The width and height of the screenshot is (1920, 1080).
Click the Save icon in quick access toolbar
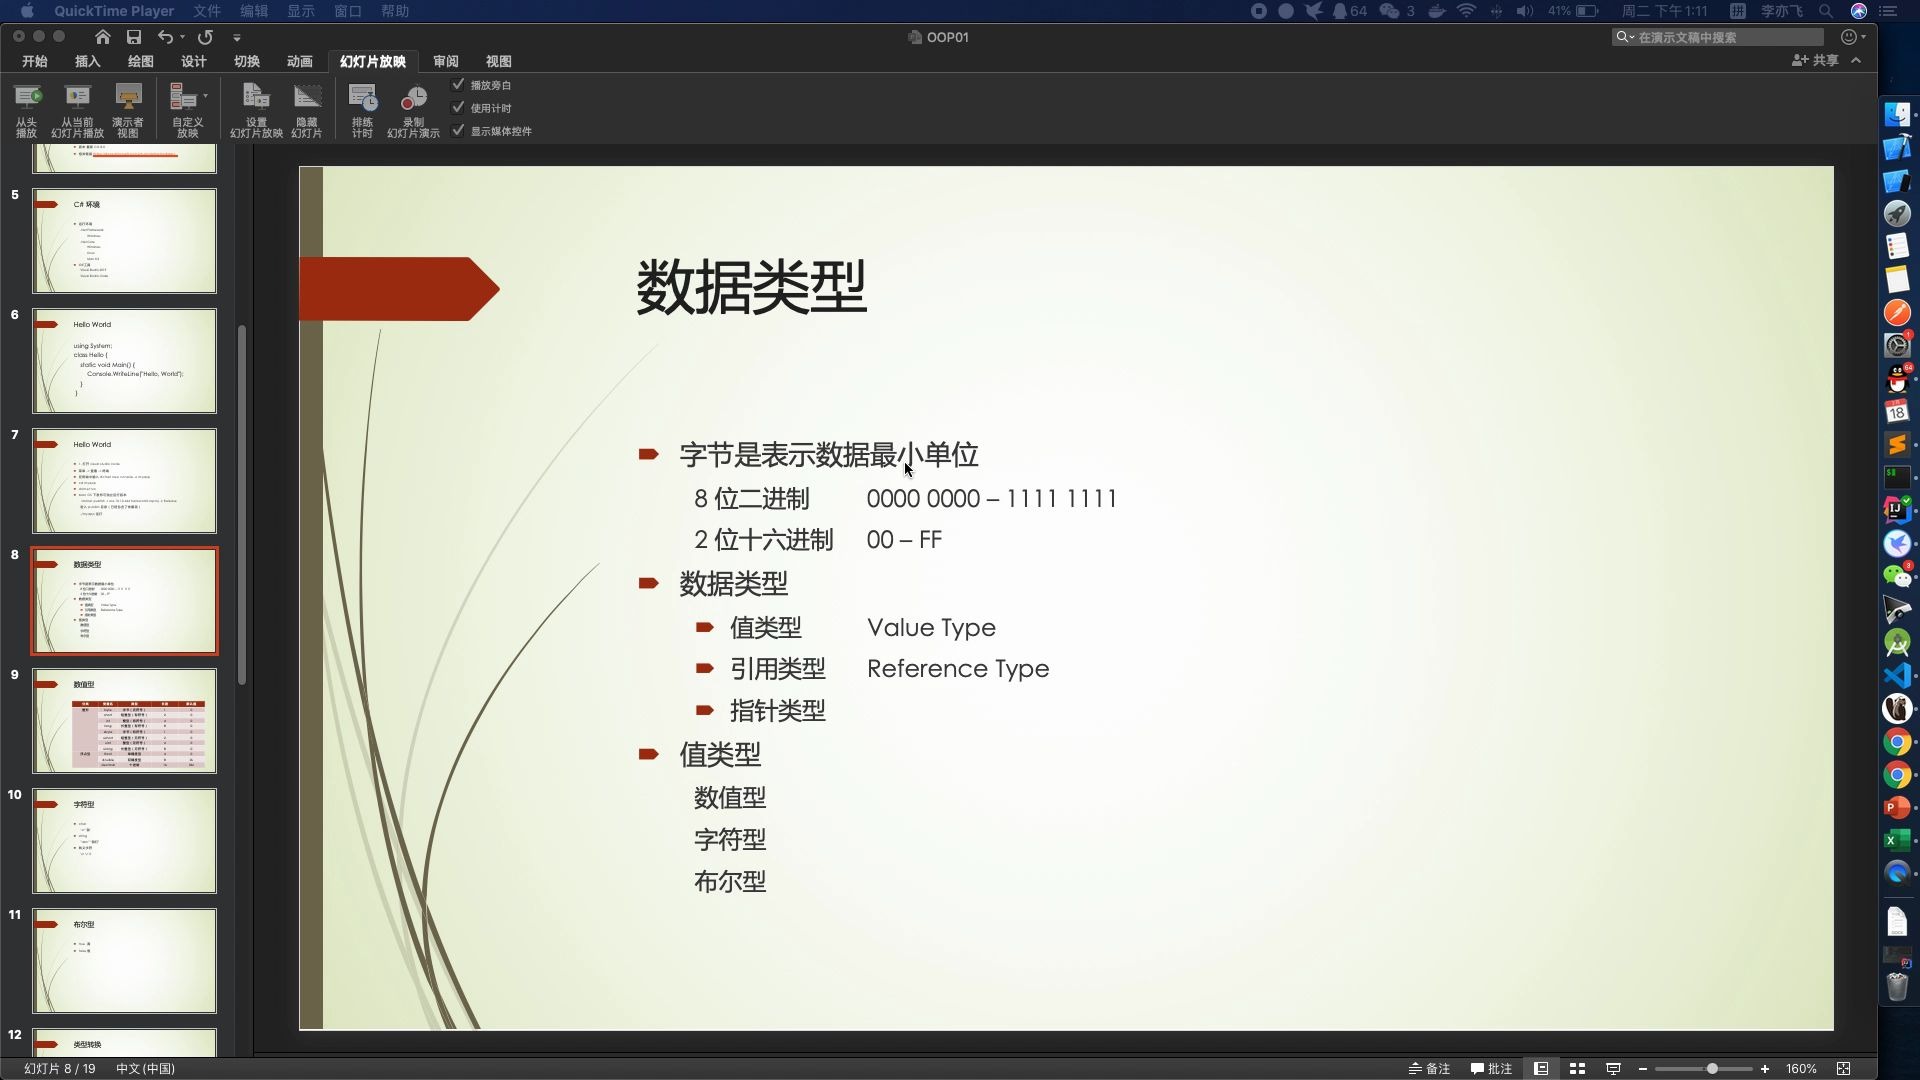tap(133, 37)
